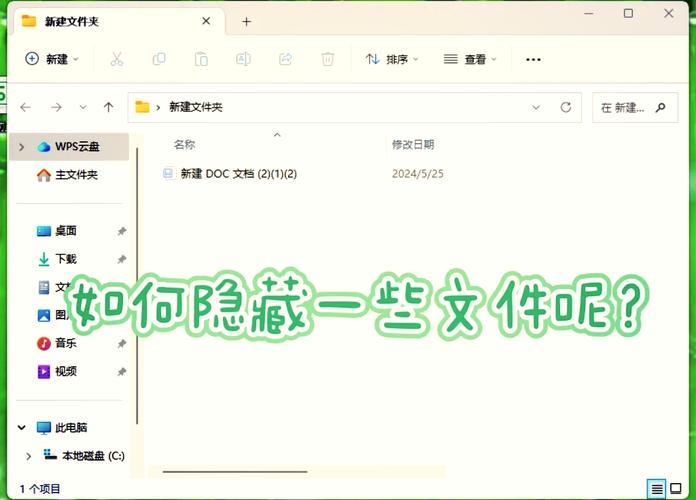696x500 pixels.
Task: Click the Delete trash icon
Action: (327, 59)
